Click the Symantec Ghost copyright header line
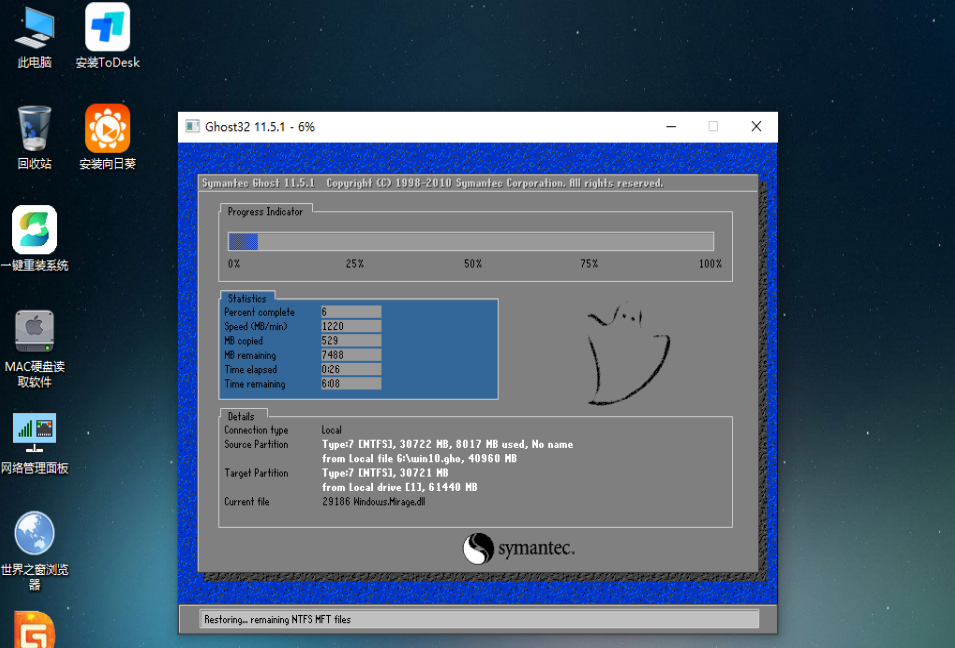The image size is (955, 648). (x=432, y=183)
